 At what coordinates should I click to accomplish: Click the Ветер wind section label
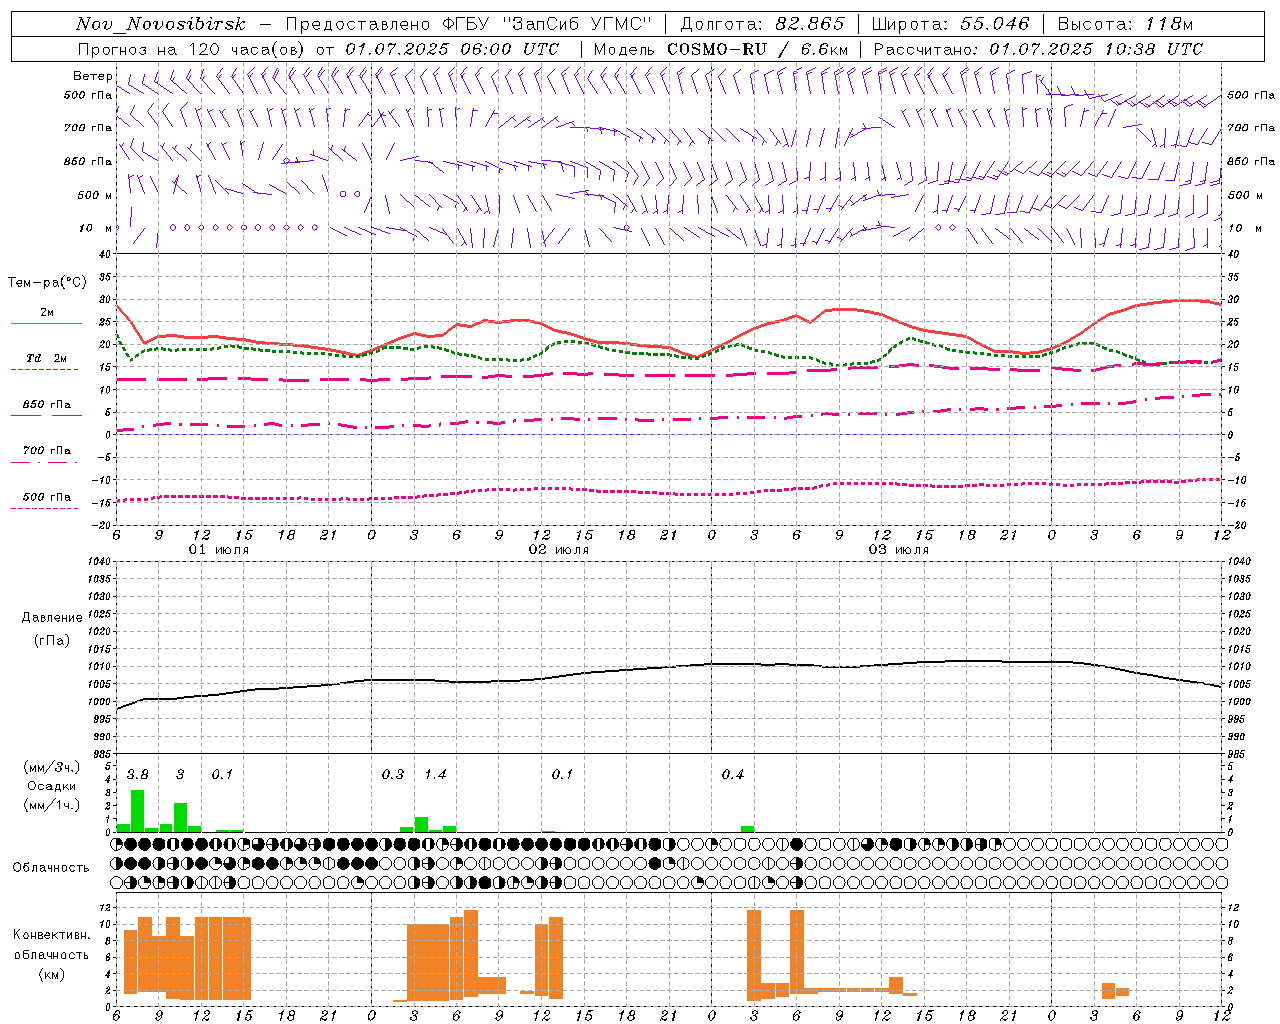92,76
